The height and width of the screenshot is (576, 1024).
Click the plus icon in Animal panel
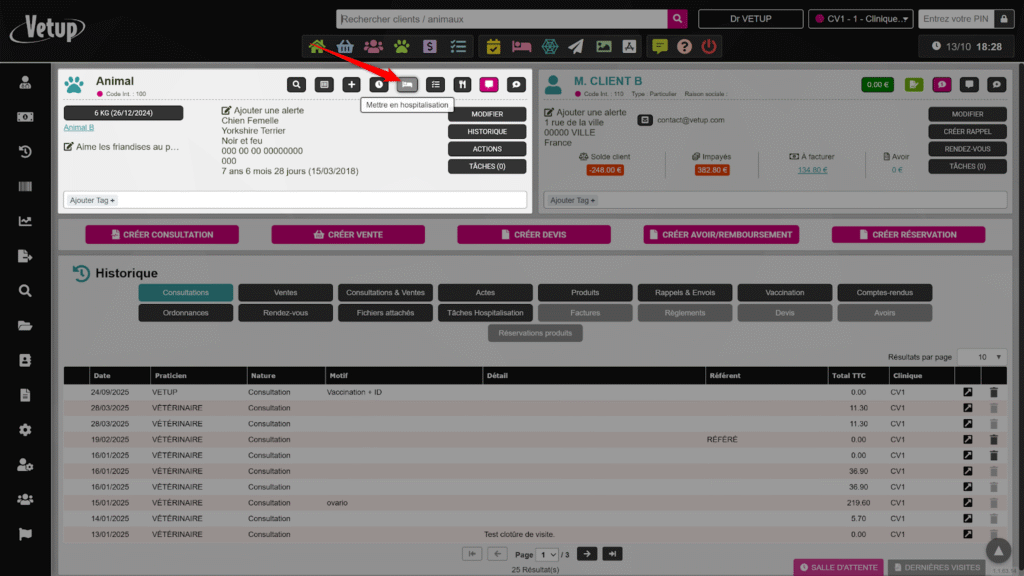click(x=351, y=85)
